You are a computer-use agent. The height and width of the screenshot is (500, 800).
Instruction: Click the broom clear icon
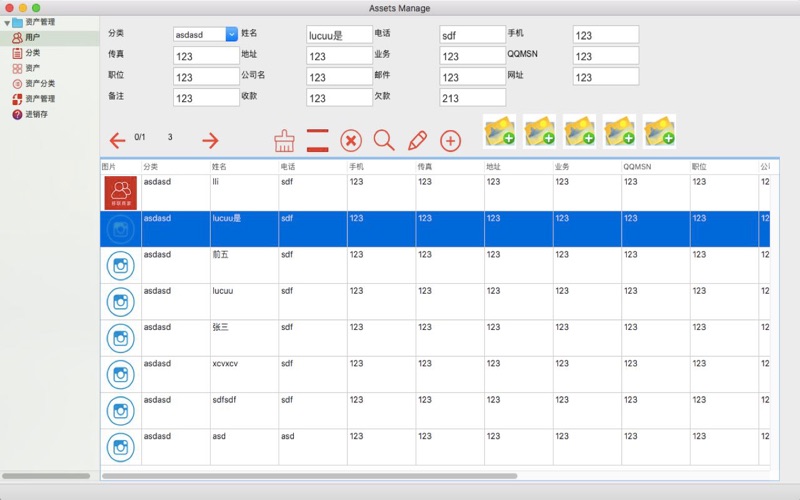[x=285, y=140]
